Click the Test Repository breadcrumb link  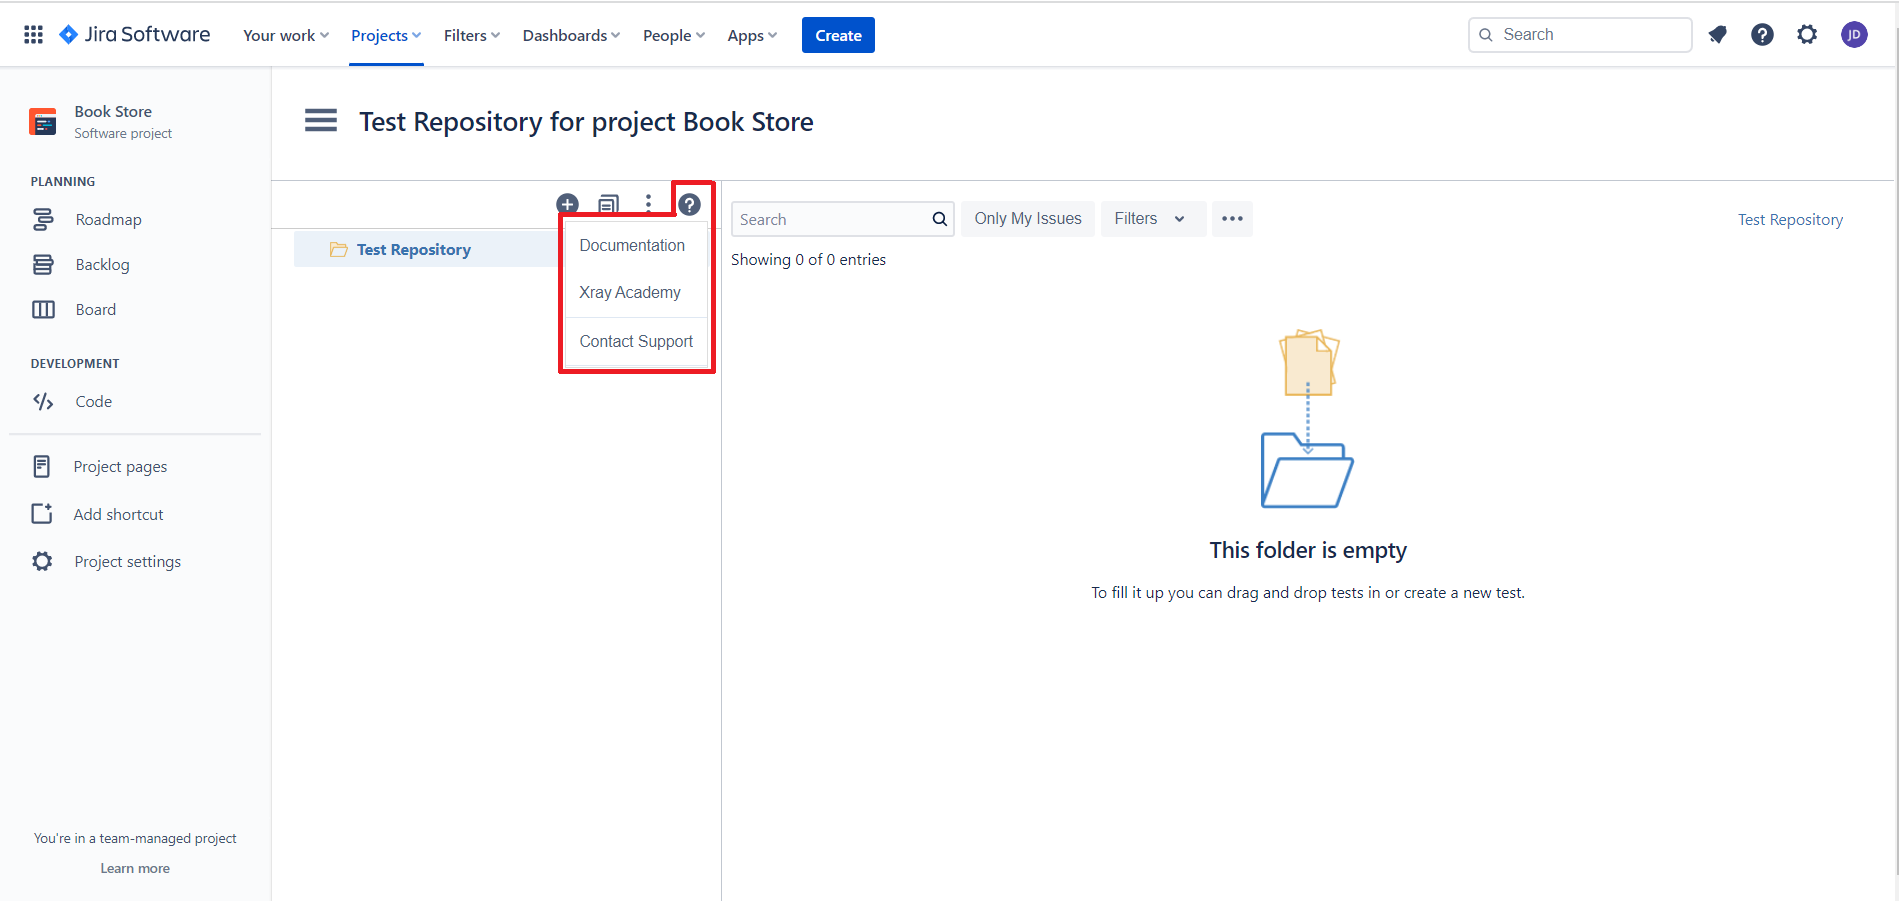point(1790,219)
